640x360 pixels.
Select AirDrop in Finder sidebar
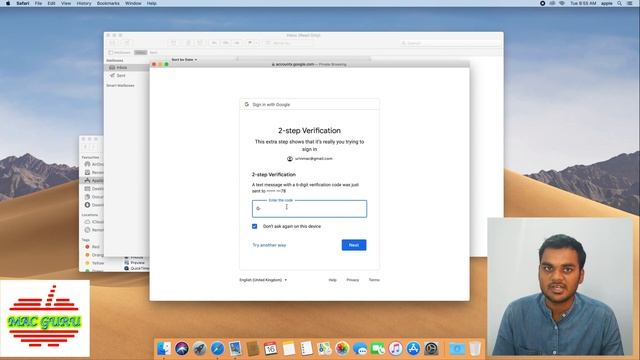click(x=94, y=164)
